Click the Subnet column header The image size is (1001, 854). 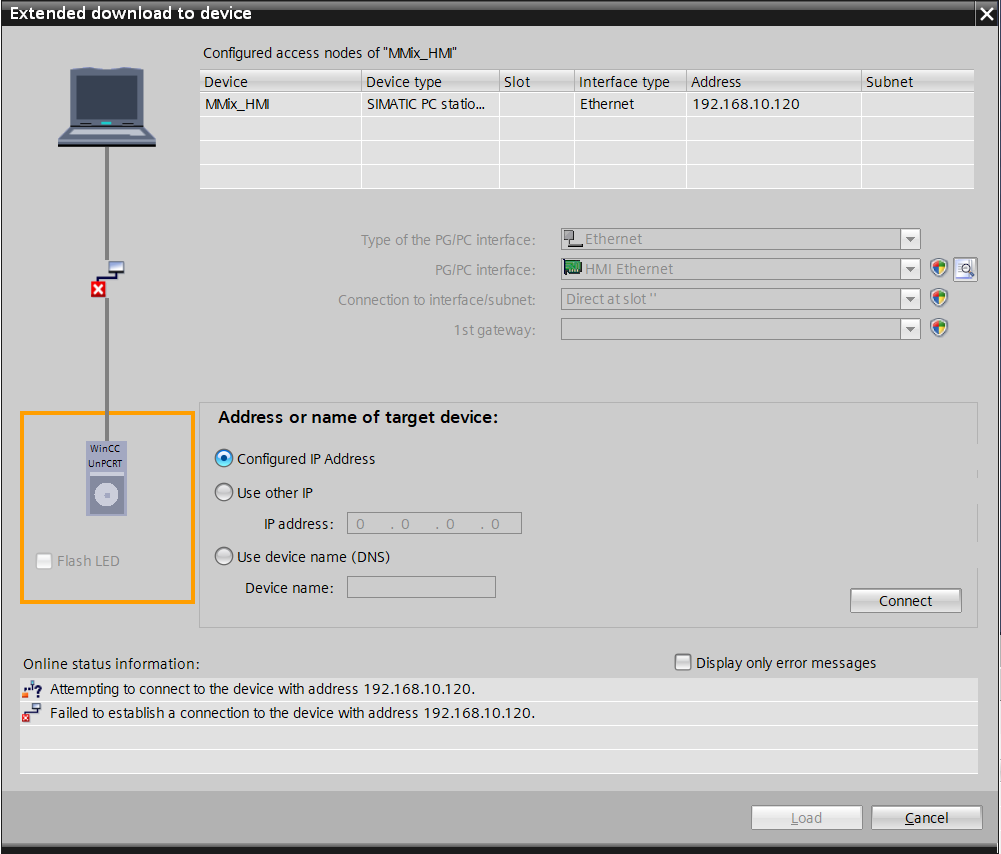(918, 82)
